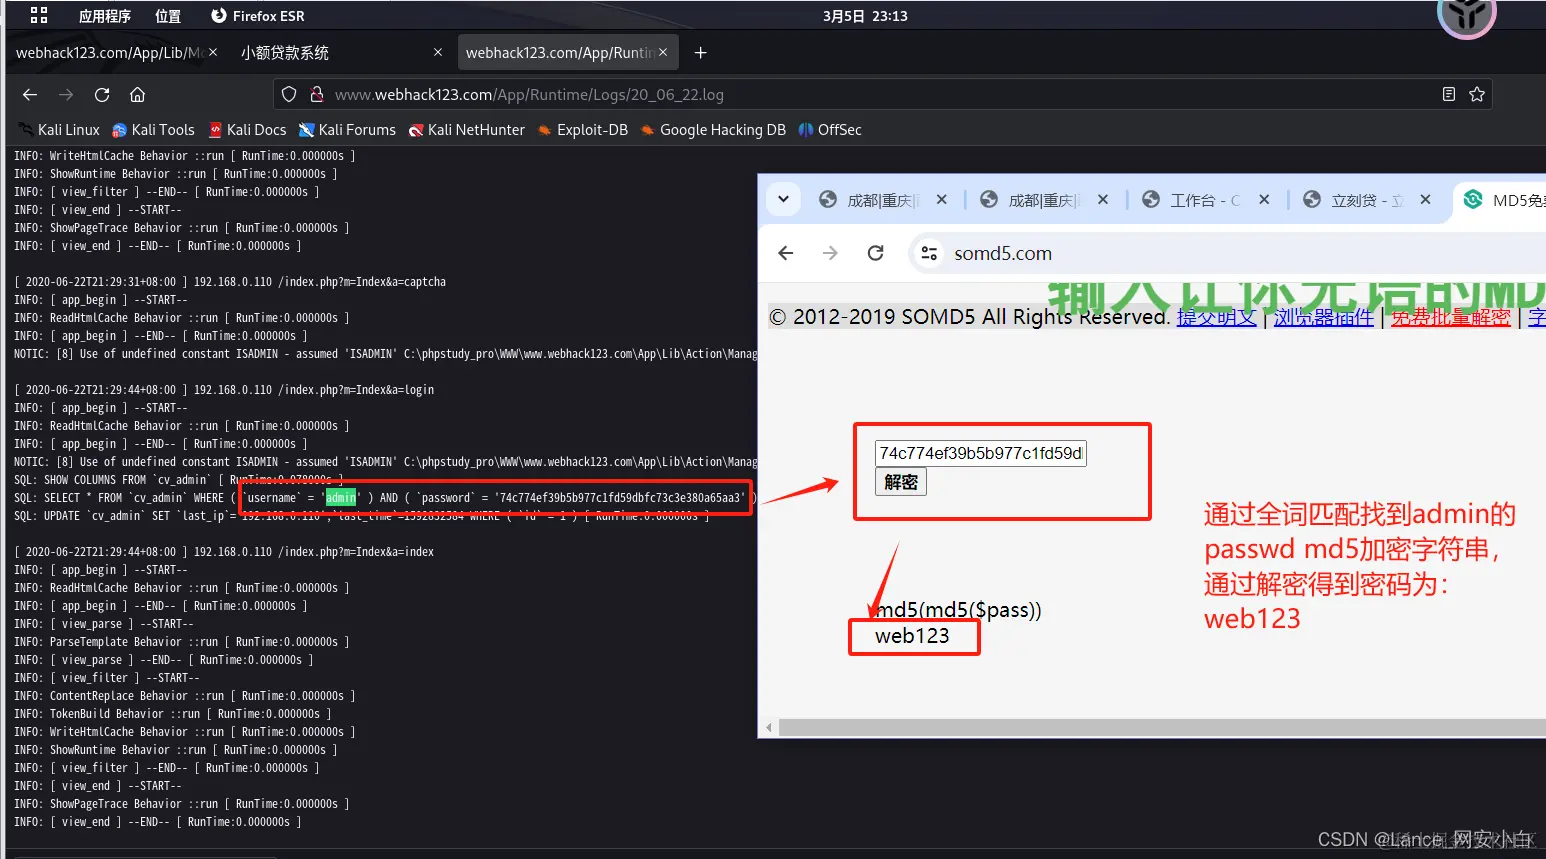Open a new Firefox tab
Screen dimensions: 1546x859
tap(701, 53)
